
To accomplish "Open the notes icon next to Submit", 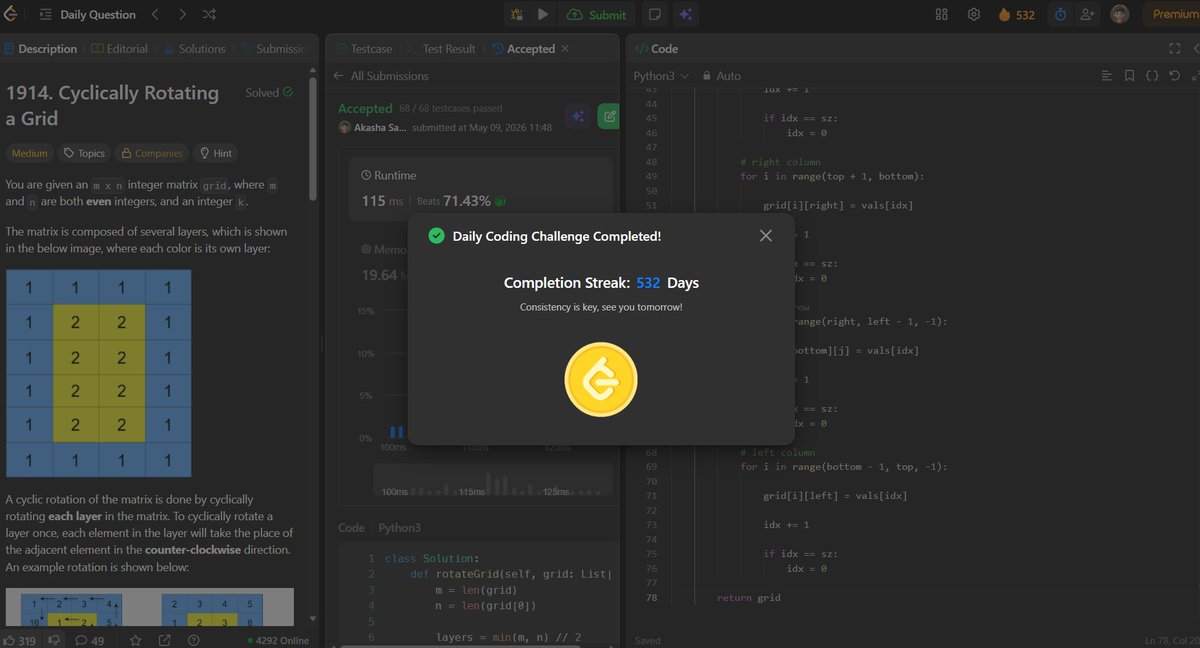I will click(655, 15).
